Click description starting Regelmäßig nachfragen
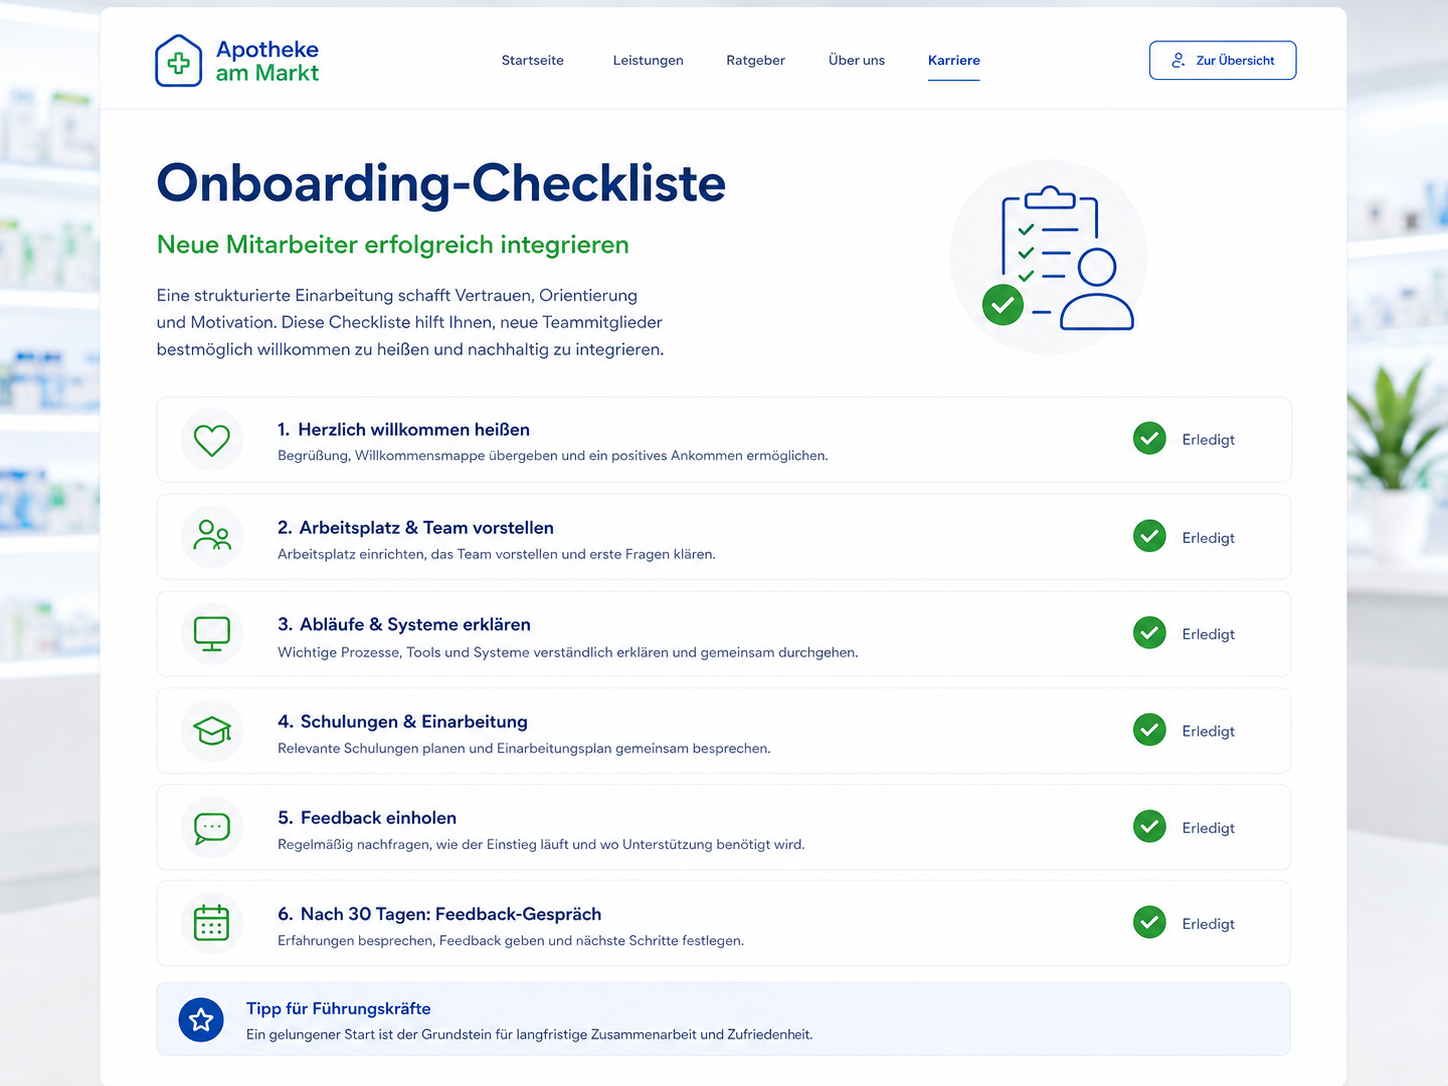The image size is (1448, 1086). [541, 844]
